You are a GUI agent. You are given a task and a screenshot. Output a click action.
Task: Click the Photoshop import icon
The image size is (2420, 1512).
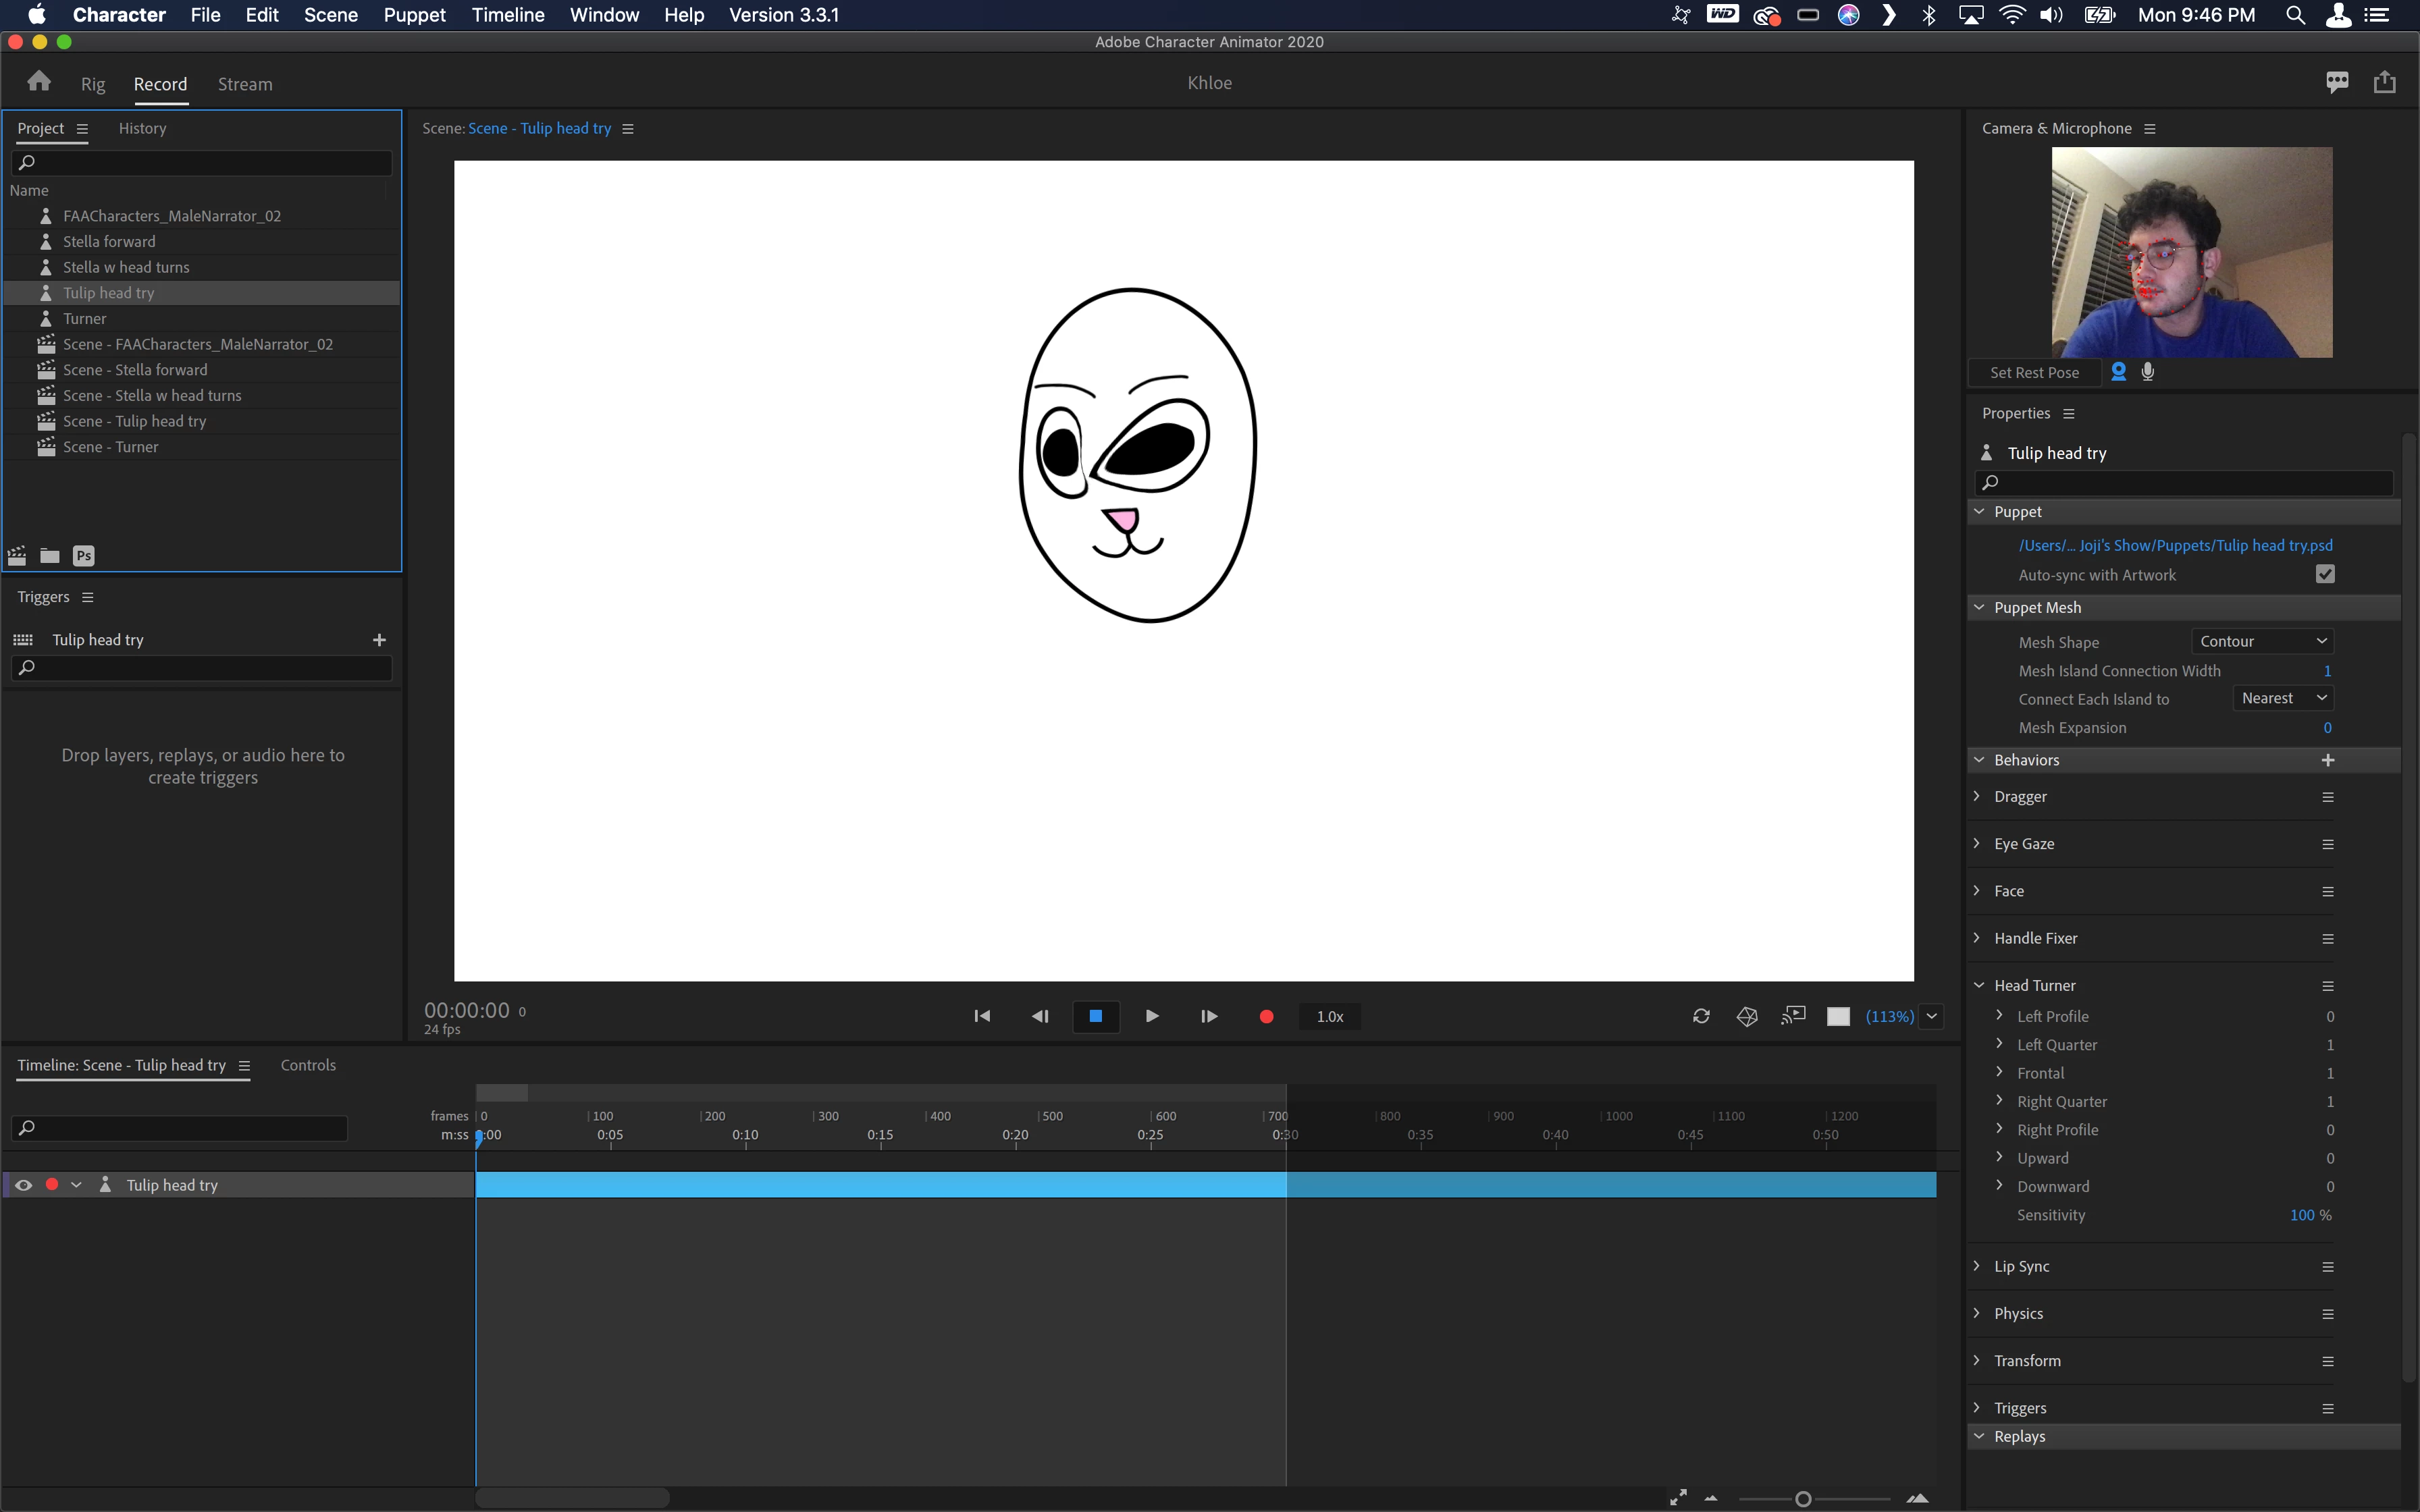point(84,556)
